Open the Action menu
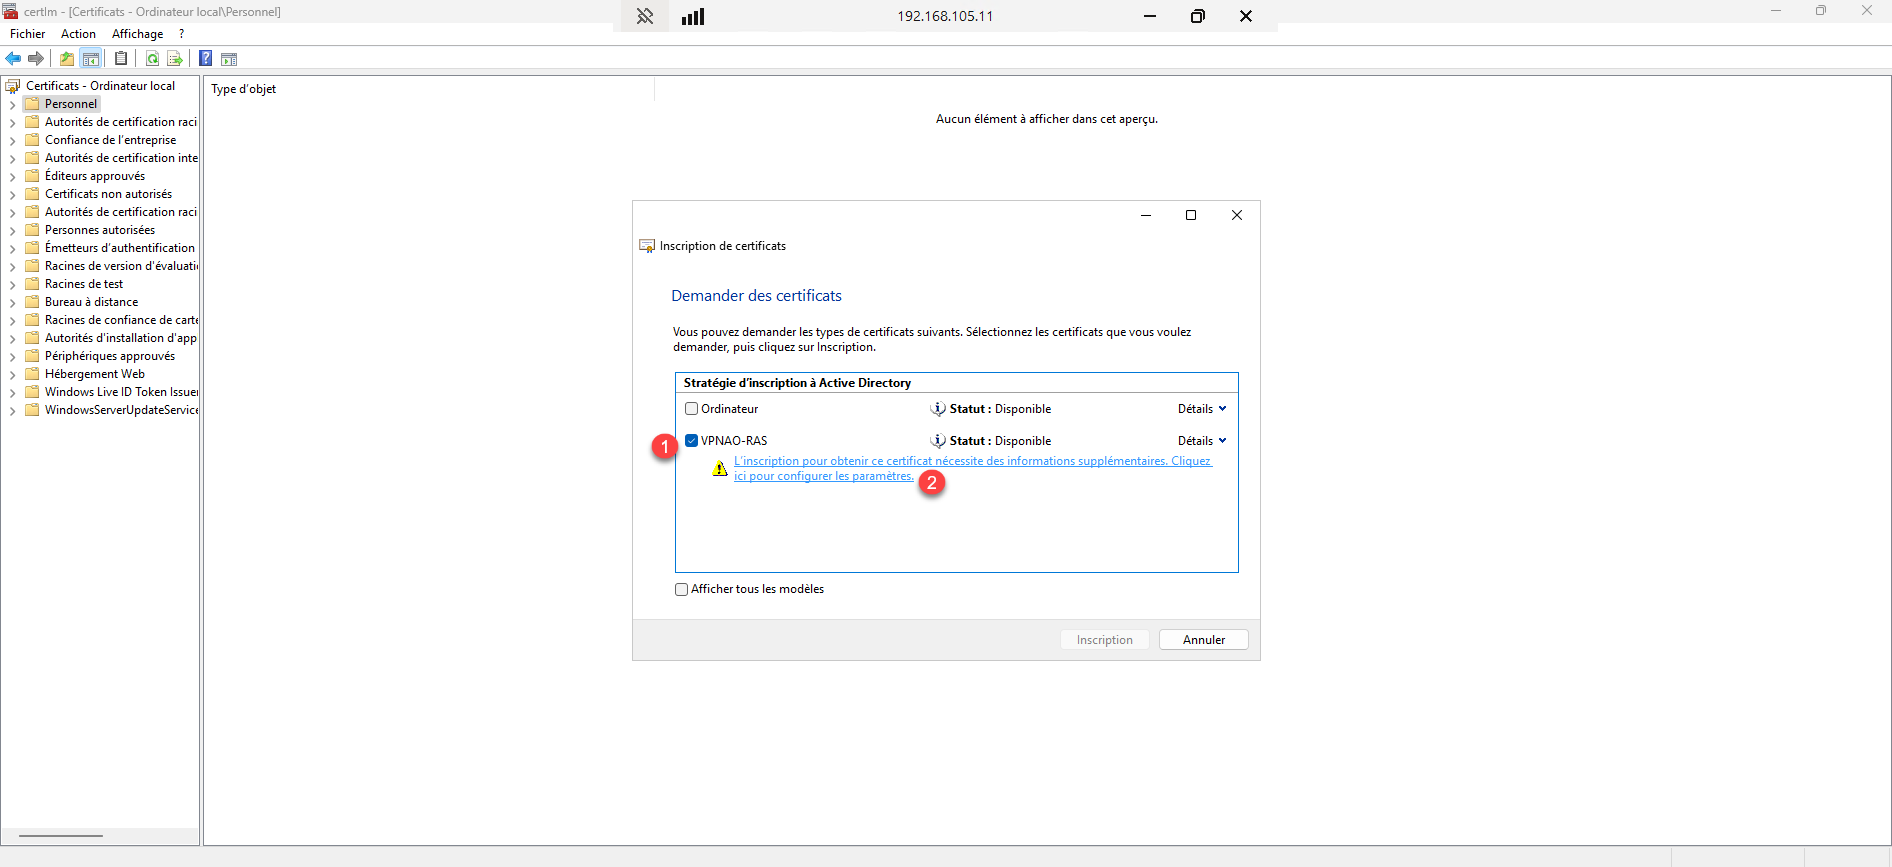This screenshot has width=1892, height=867. coord(78,34)
